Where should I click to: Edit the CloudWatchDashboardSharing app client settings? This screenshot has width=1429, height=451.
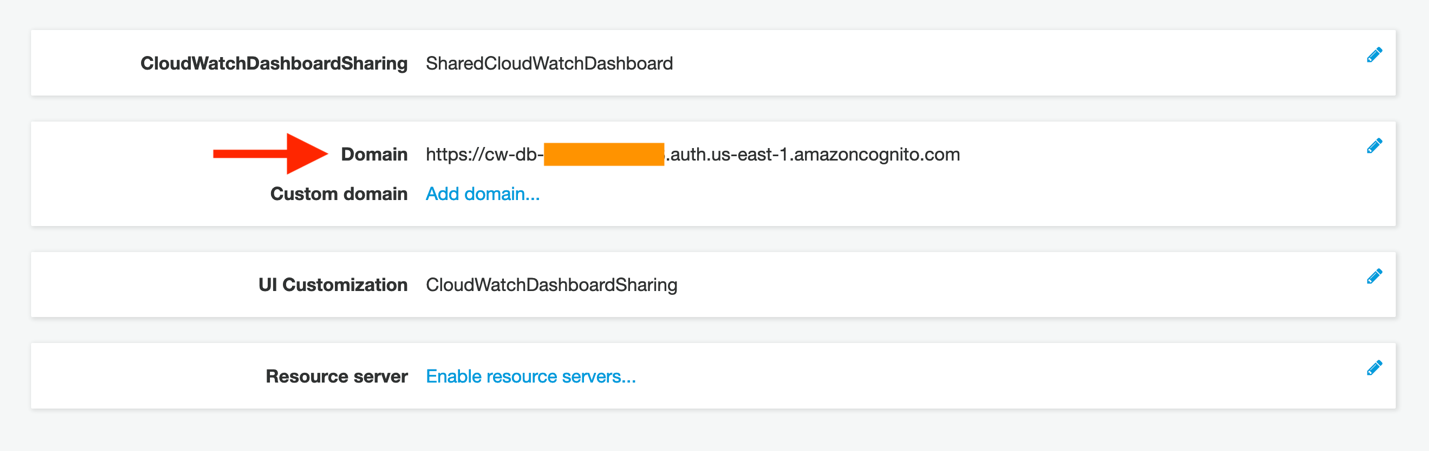point(1374,55)
